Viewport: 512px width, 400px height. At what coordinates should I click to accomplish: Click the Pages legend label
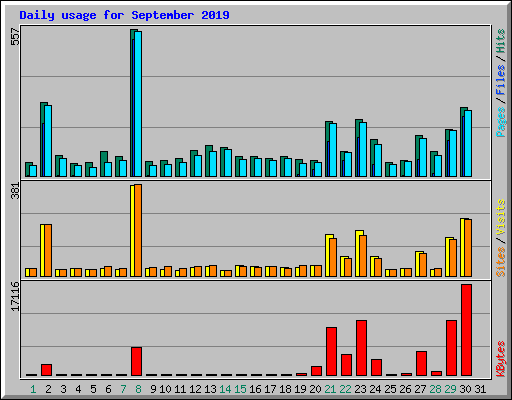point(500,122)
